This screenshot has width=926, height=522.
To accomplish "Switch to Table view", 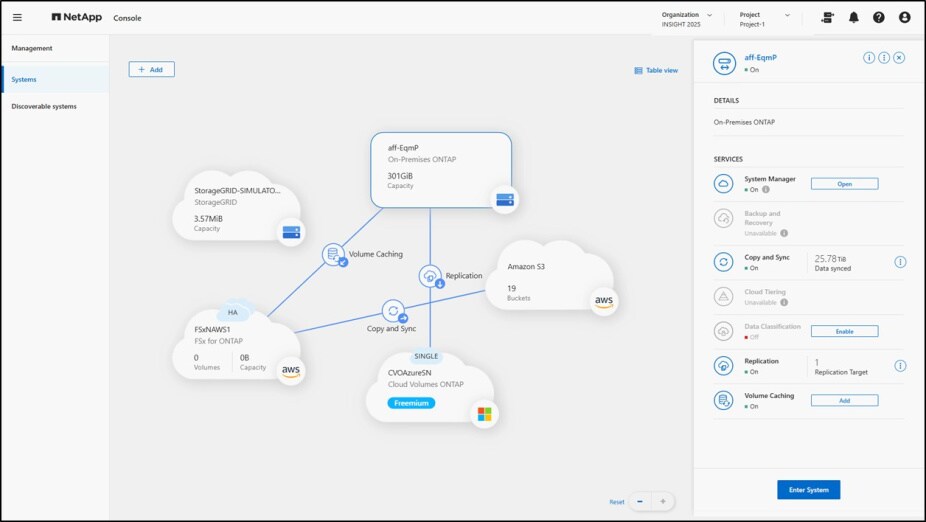I will [x=656, y=70].
